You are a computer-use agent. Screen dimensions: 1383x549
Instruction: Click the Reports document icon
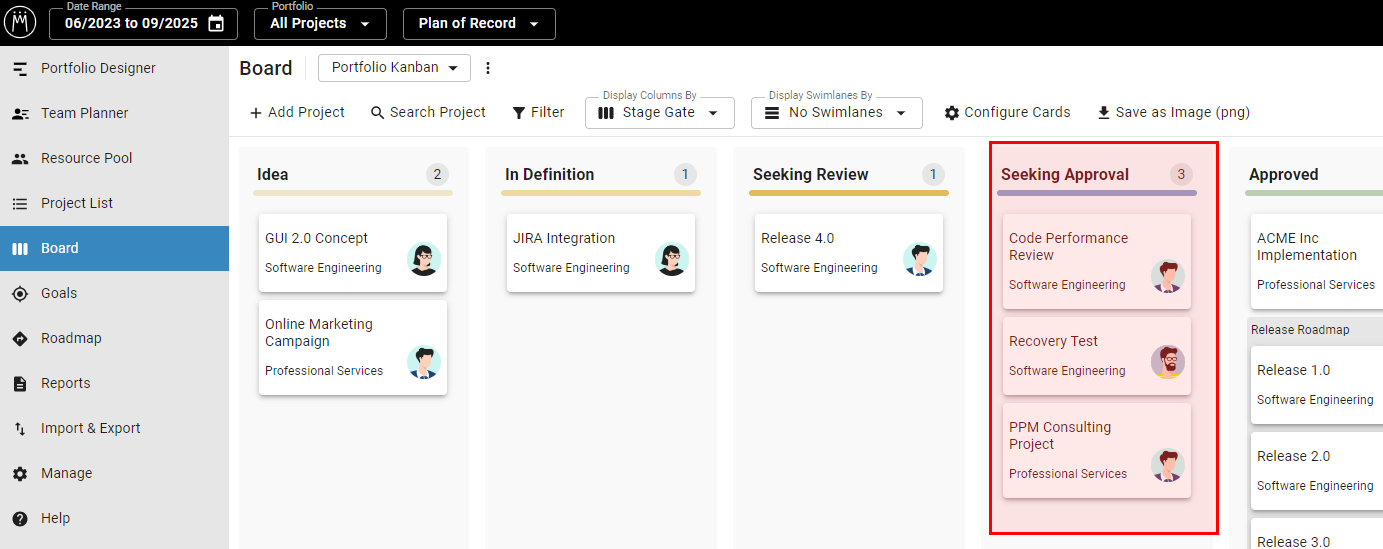tap(20, 384)
